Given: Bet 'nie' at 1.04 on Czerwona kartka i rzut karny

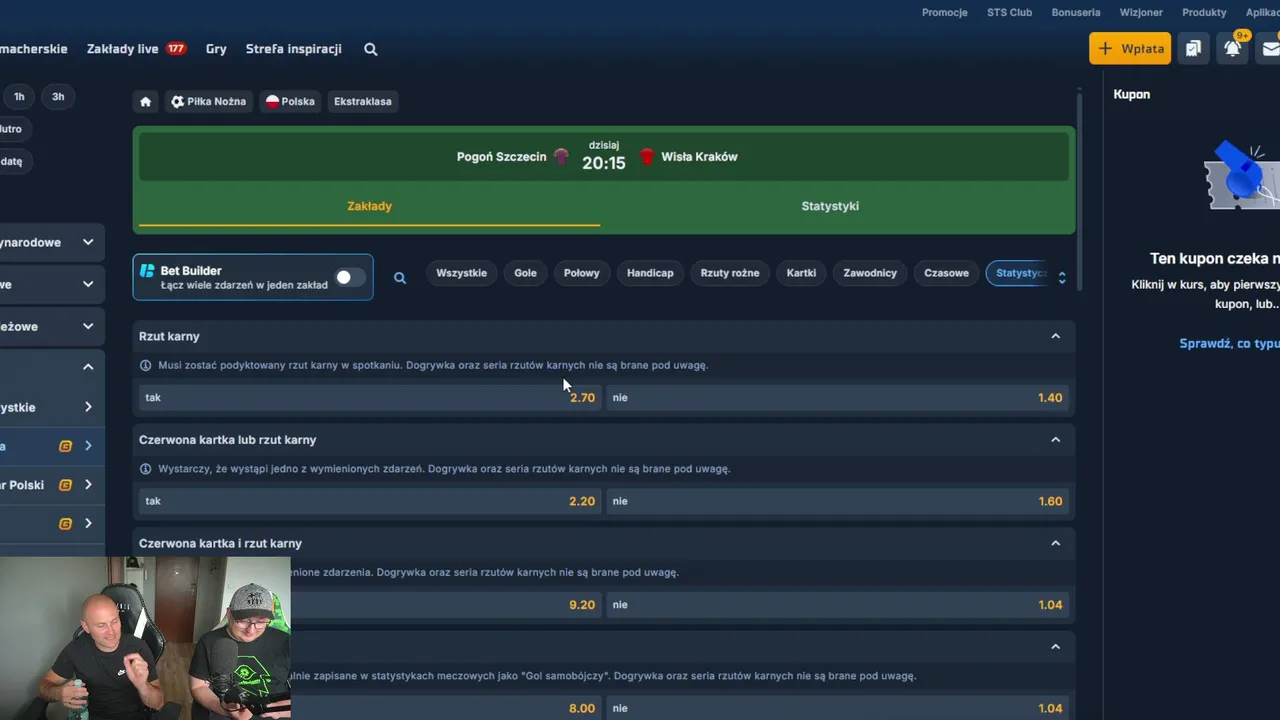Looking at the screenshot, I should tap(838, 604).
